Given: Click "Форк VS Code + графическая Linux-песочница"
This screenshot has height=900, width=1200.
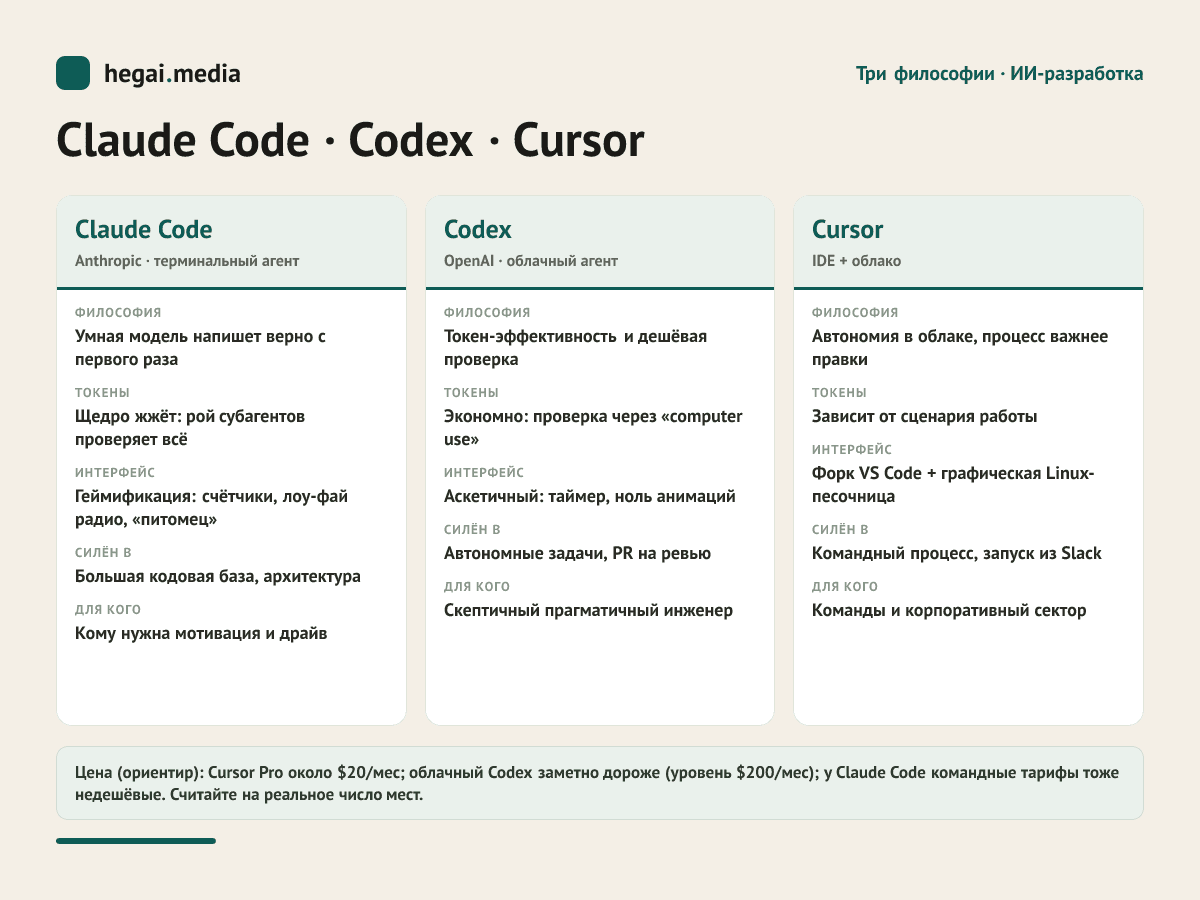Looking at the screenshot, I should click(954, 484).
